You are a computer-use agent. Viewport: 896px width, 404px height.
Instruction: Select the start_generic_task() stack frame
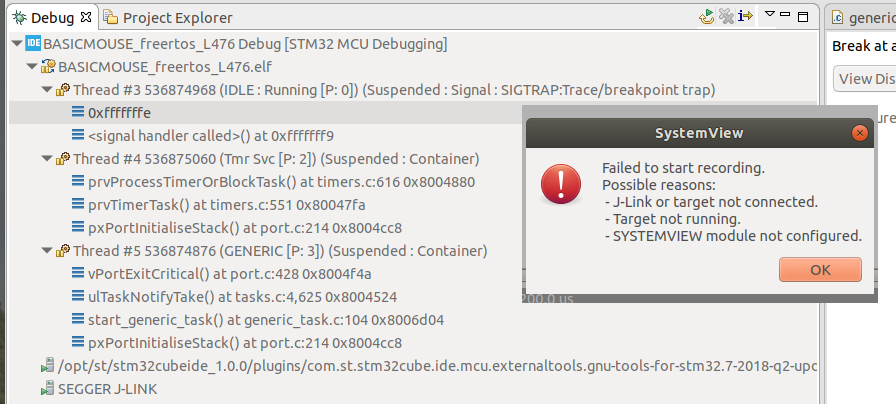(258, 319)
